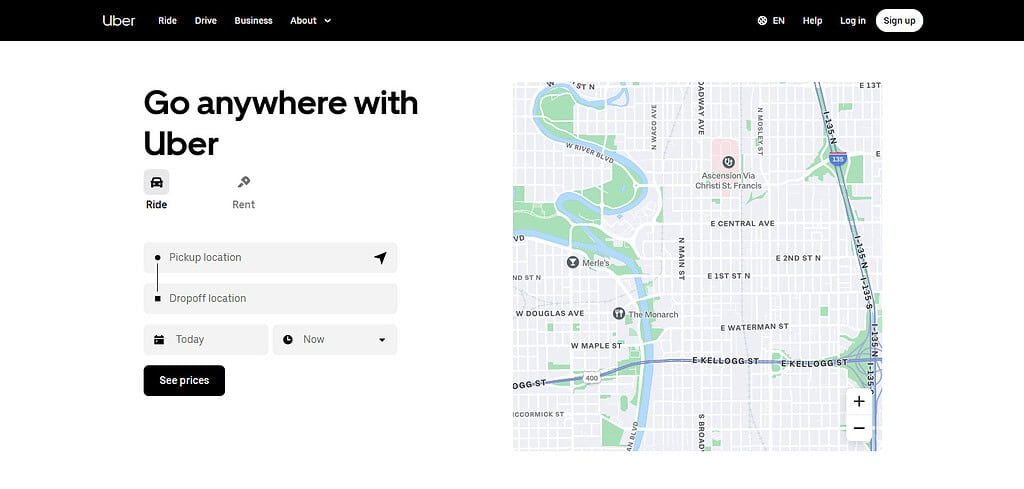Focus the Dropoff location field

pos(270,298)
